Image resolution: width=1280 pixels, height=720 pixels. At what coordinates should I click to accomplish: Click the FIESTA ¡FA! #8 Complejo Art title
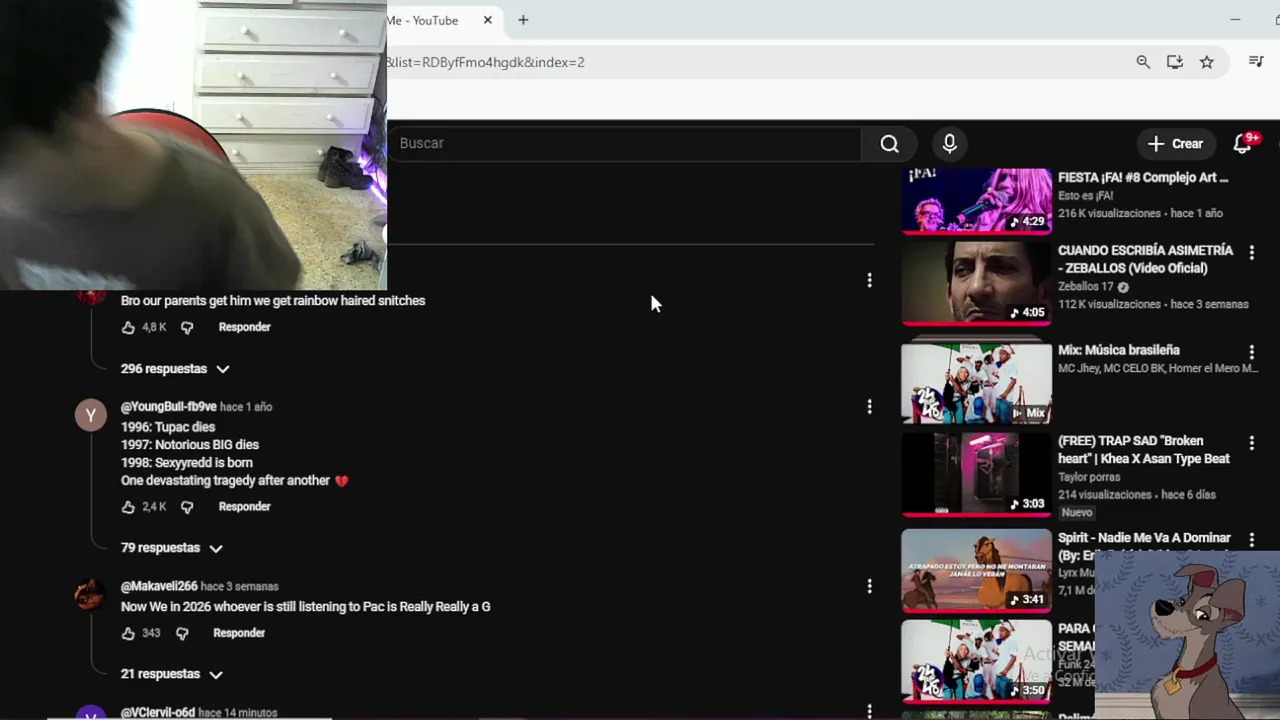pyautogui.click(x=1143, y=178)
